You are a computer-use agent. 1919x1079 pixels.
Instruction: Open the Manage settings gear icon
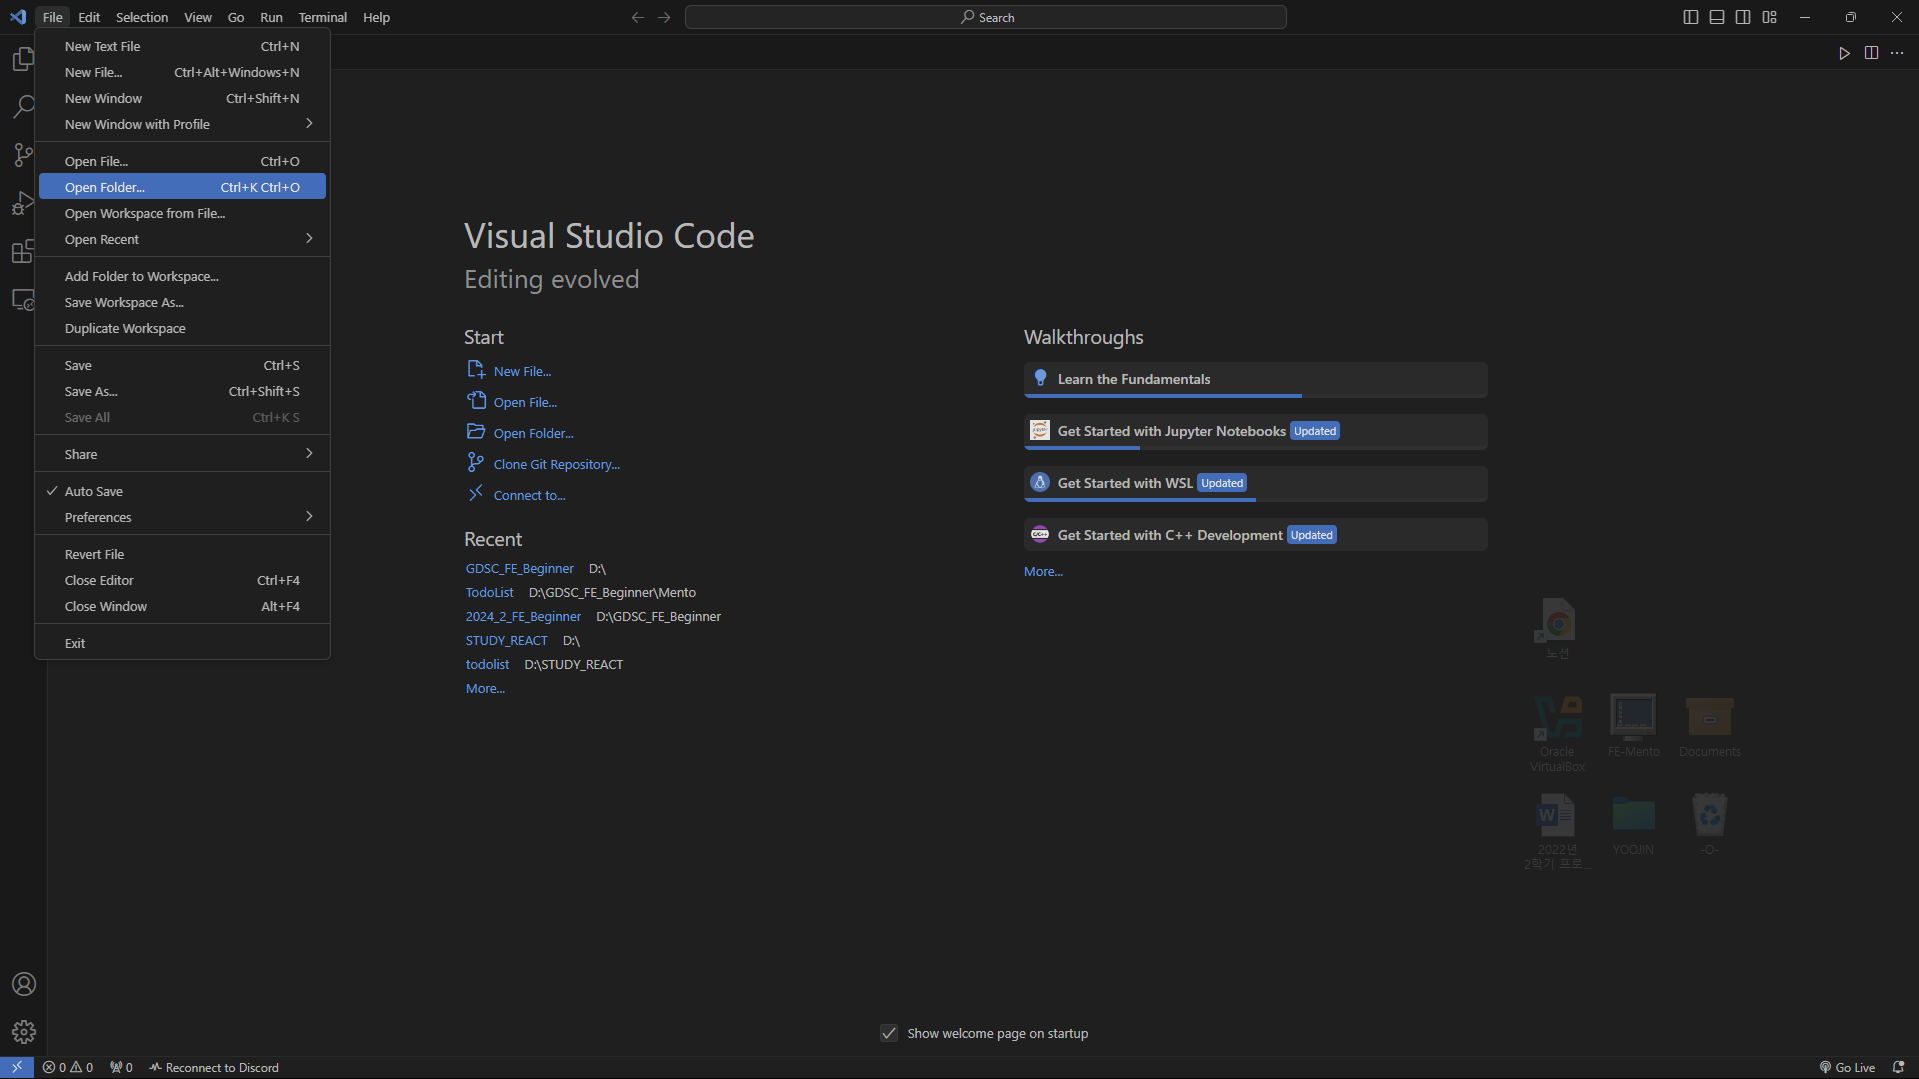[x=23, y=1031]
